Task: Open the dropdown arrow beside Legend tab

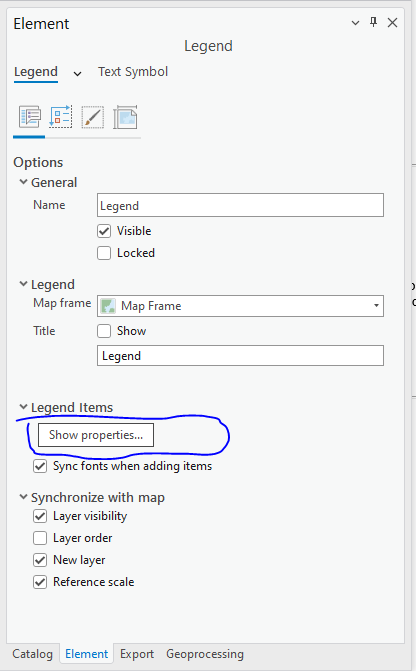Action: tap(77, 74)
